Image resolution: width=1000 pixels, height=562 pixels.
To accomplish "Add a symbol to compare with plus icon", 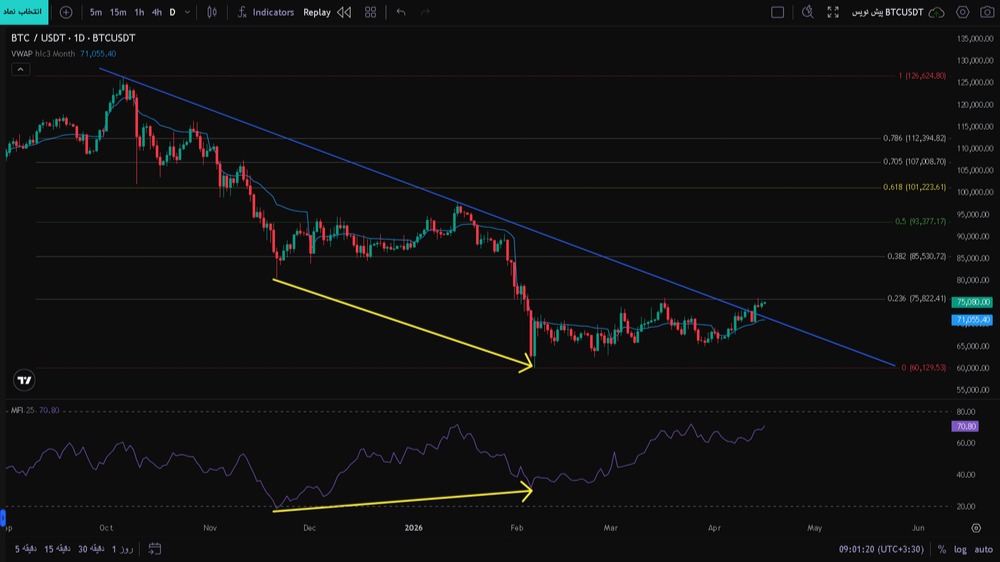I will 66,12.
